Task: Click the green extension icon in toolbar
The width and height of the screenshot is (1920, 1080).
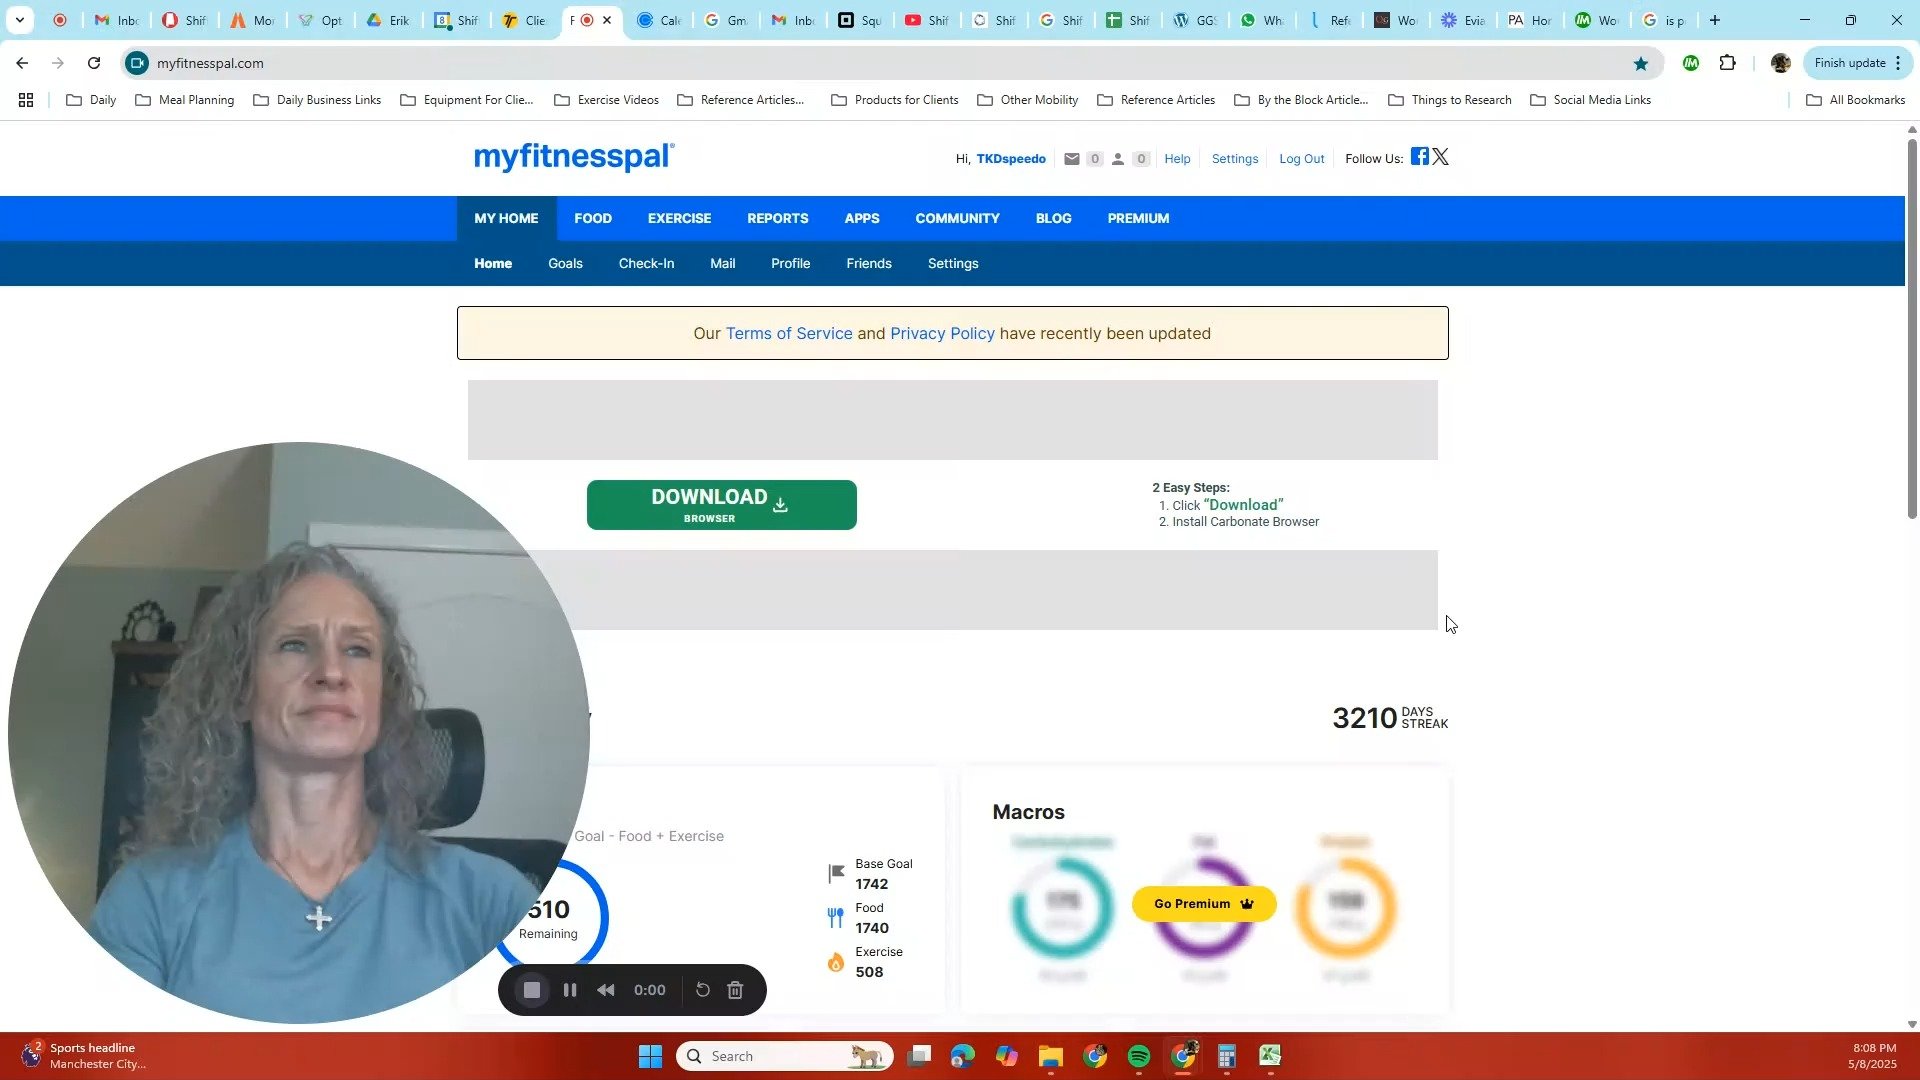Action: tap(1691, 63)
